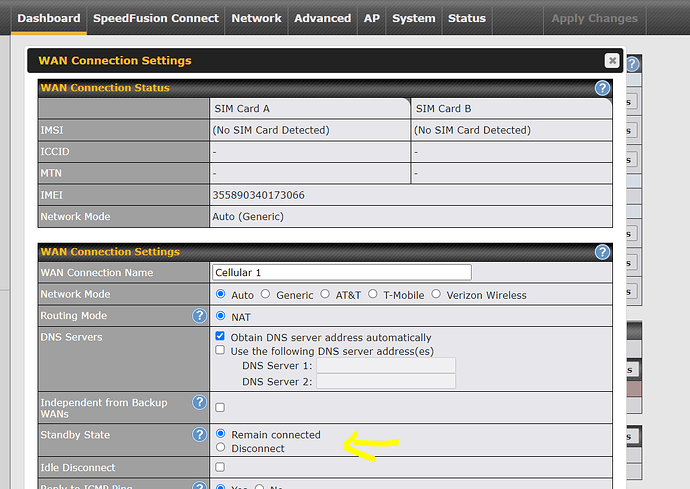Click the WAN Connection Name input field
This screenshot has width=690, height=489.
[341, 273]
